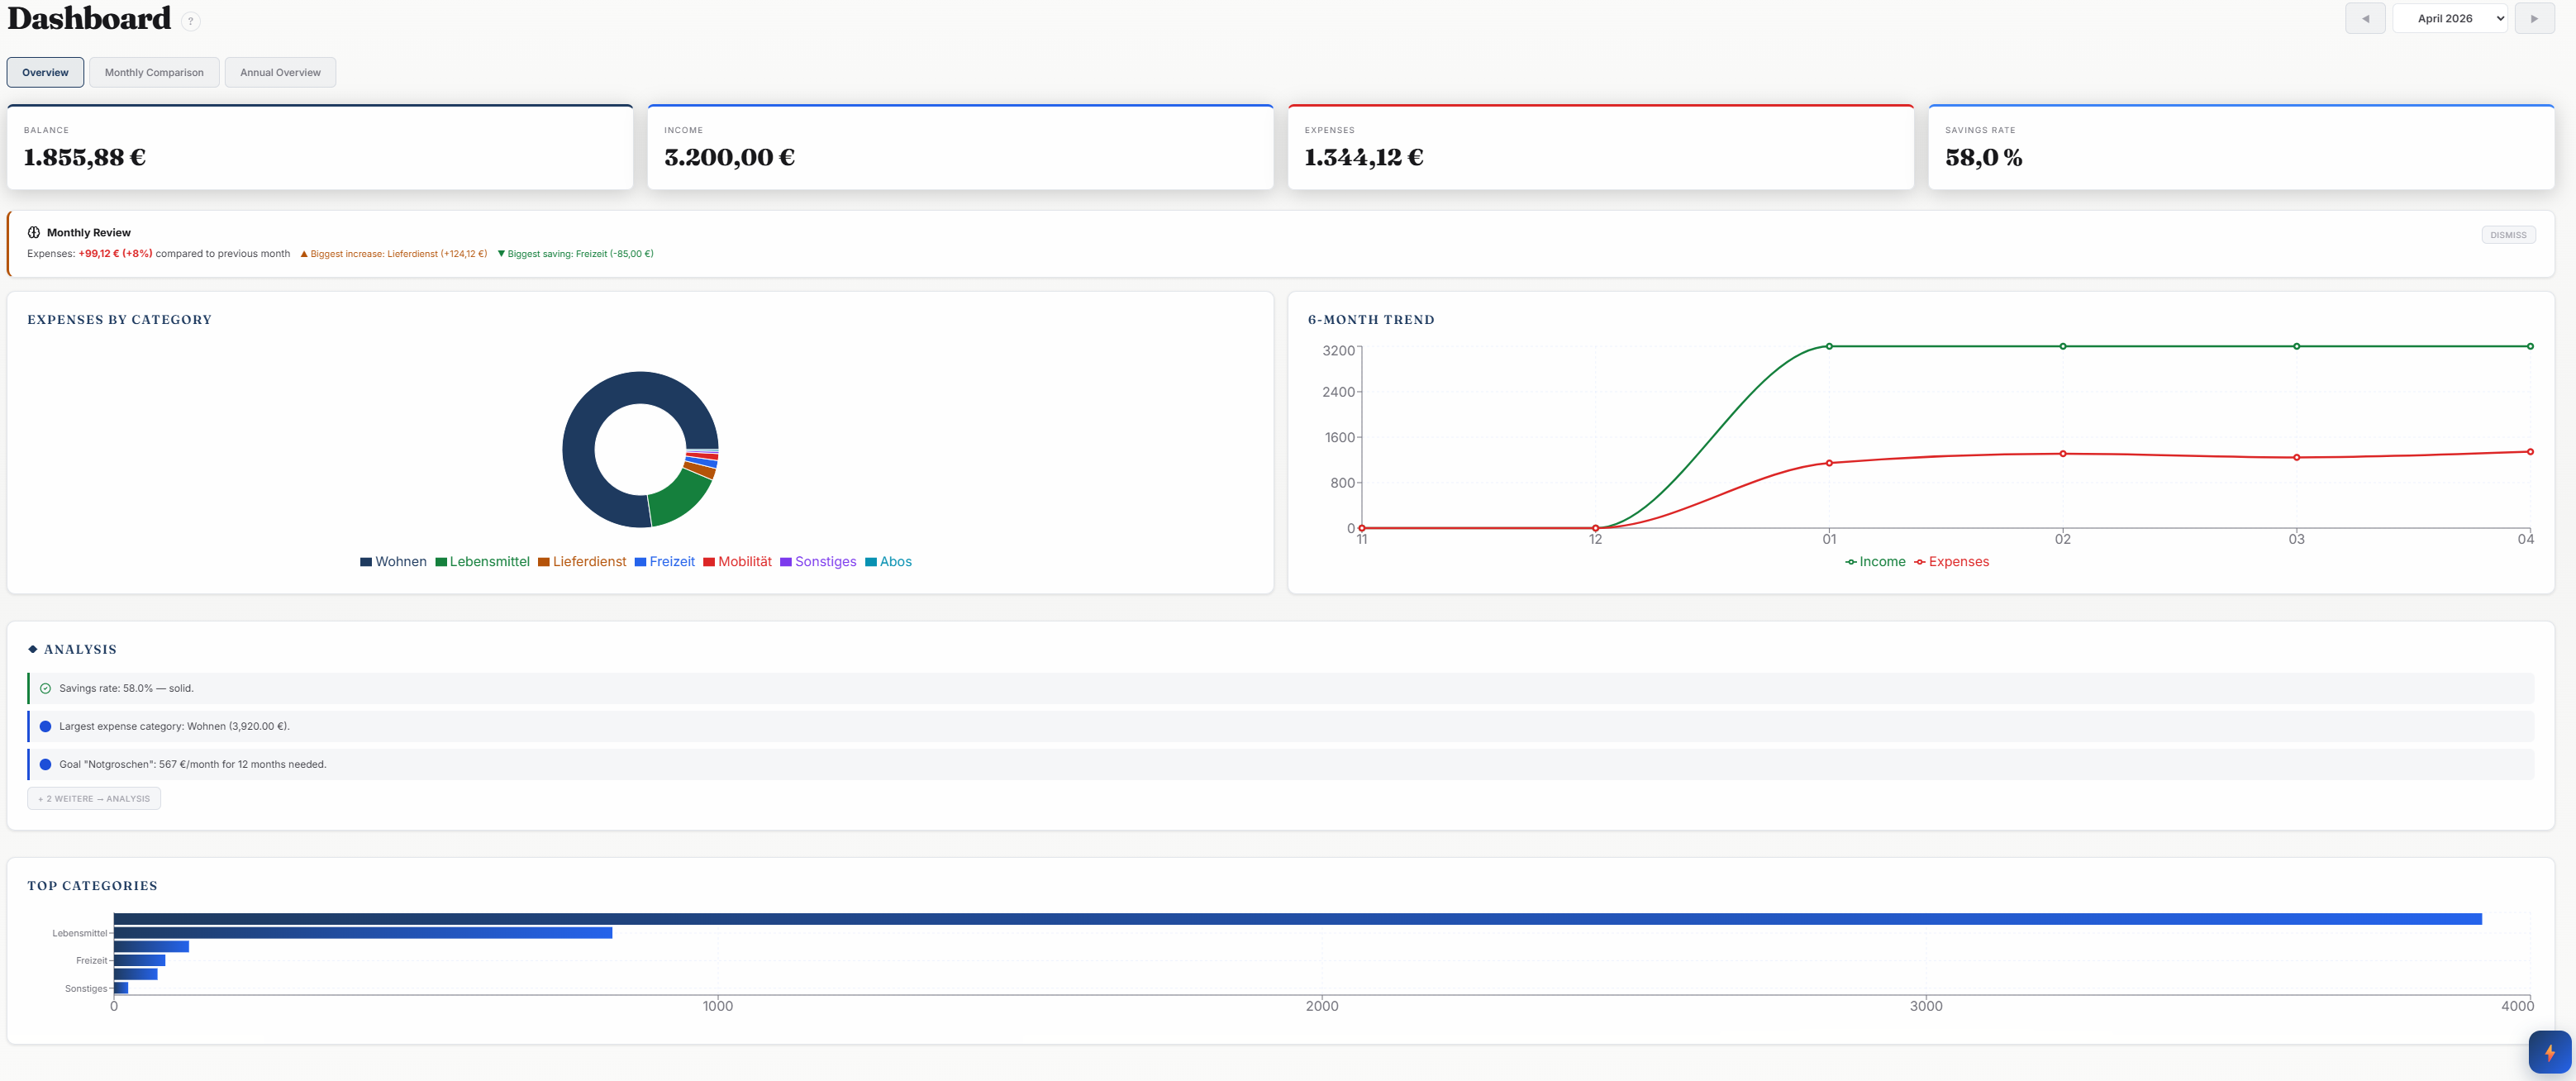Toggle Expenses series in trend legend
Viewport: 2576px width, 1081px height.
(x=1951, y=562)
